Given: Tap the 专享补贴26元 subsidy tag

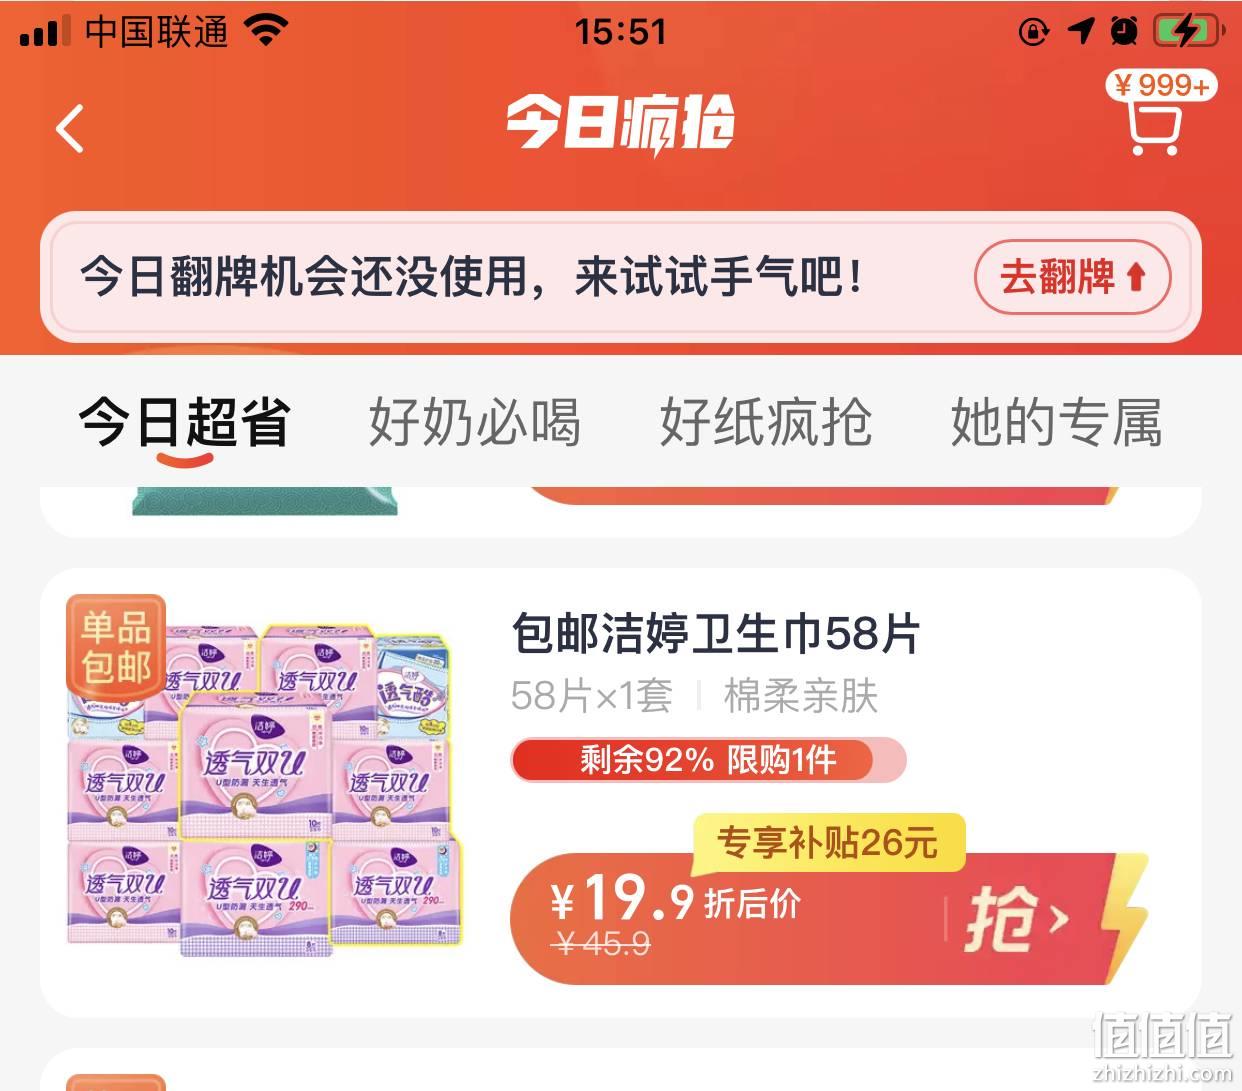Looking at the screenshot, I should tap(828, 843).
